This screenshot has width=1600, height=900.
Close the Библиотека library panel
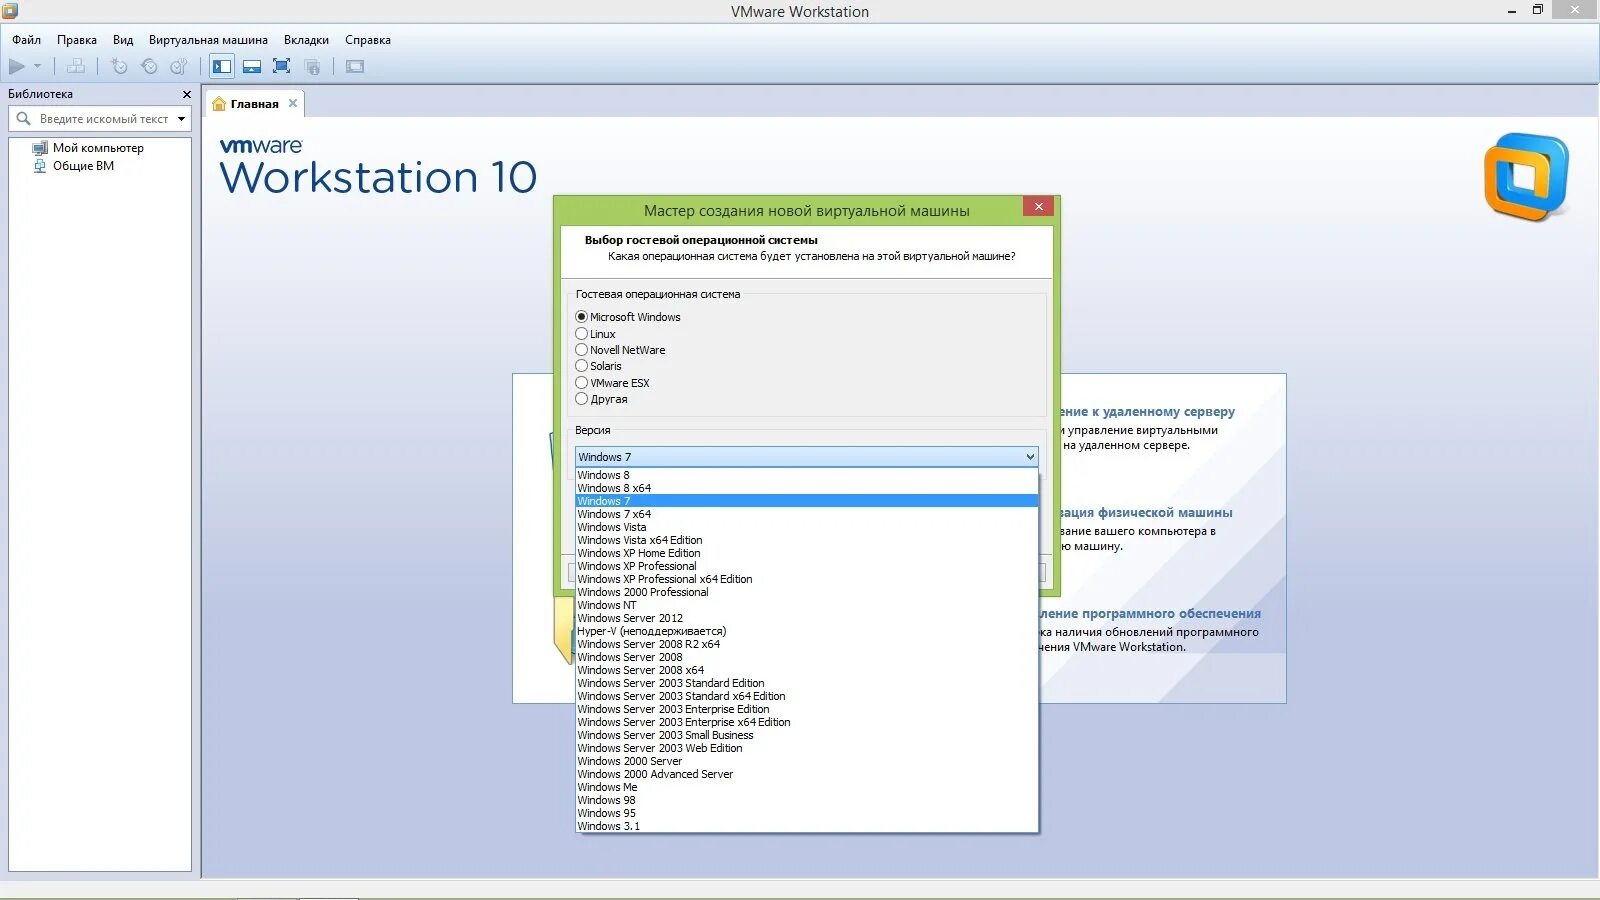(x=186, y=94)
